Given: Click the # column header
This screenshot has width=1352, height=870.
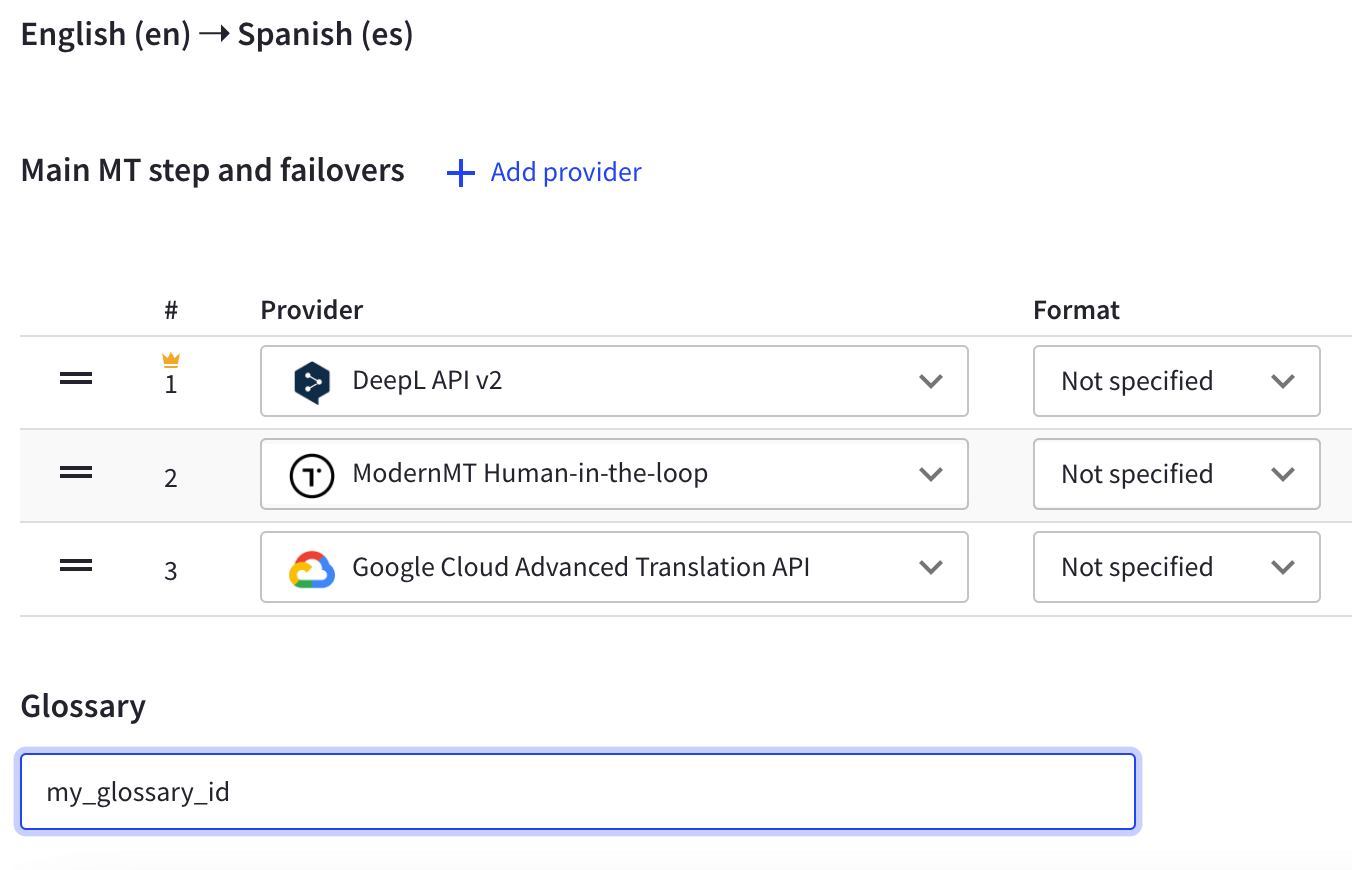Looking at the screenshot, I should (x=171, y=310).
